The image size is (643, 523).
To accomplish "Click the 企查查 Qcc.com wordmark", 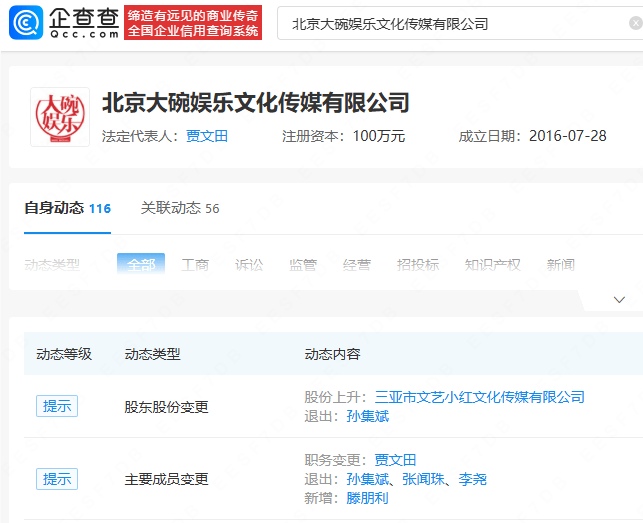I will pos(84,23).
